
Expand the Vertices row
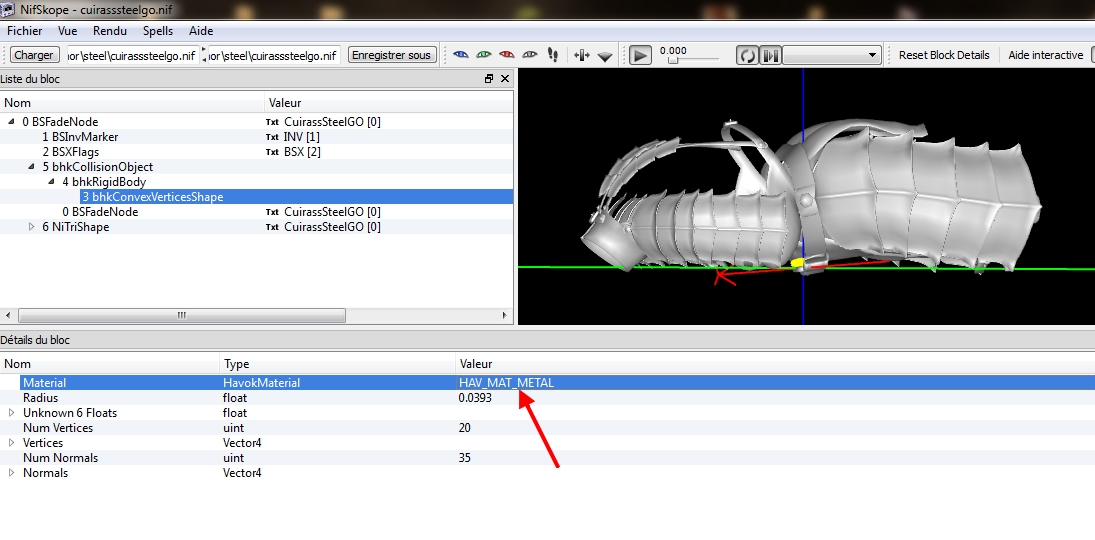tap(11, 443)
